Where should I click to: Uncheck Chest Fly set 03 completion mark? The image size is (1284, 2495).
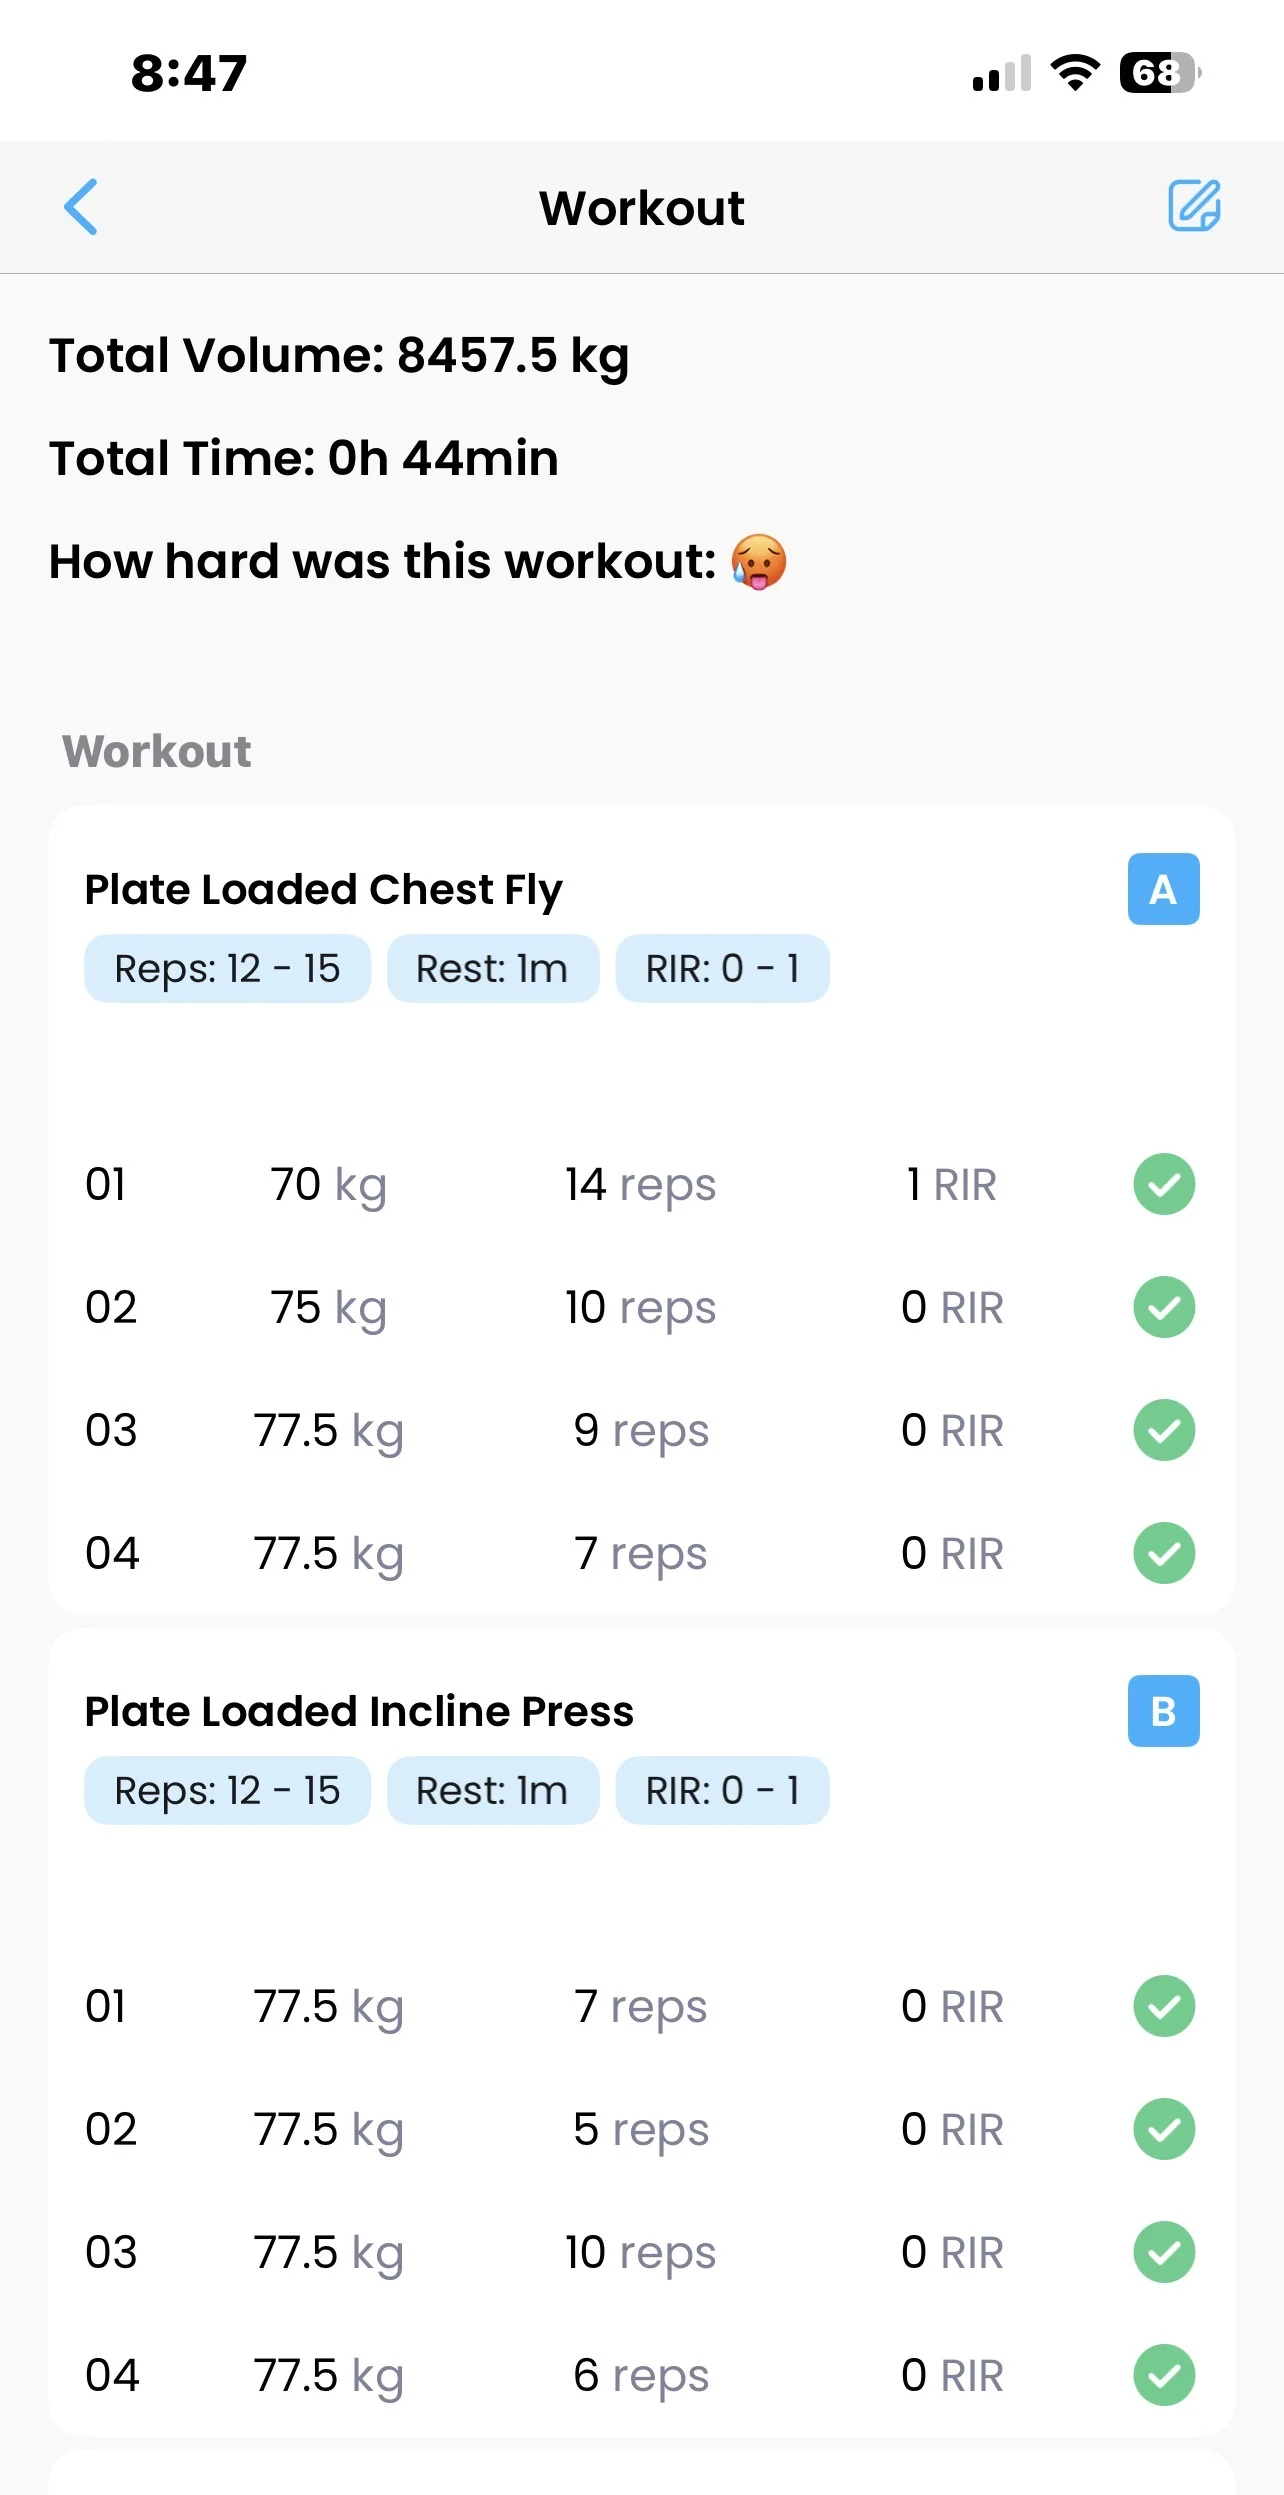coord(1164,1430)
